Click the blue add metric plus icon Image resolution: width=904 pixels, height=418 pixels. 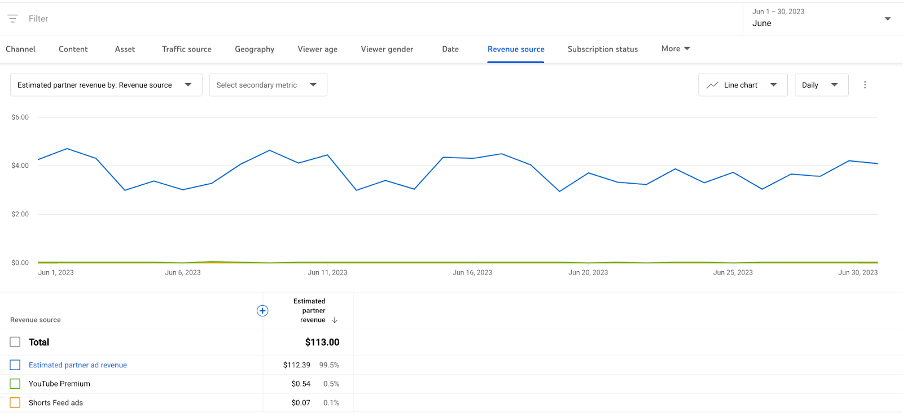click(x=262, y=310)
